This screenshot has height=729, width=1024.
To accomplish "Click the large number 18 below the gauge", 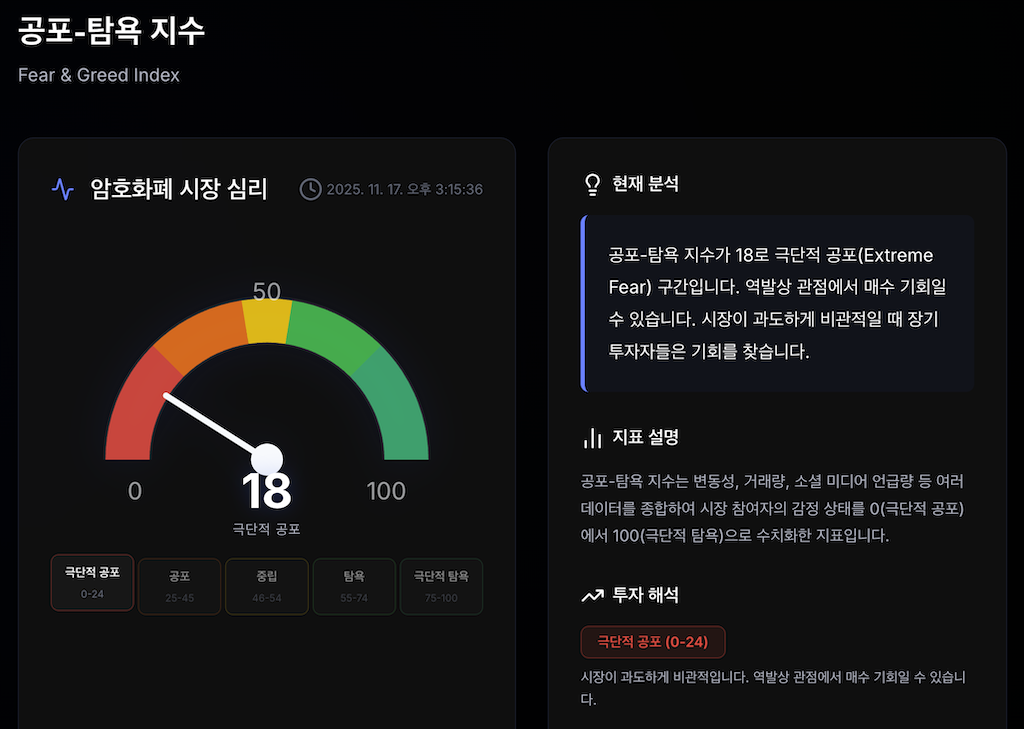I will click(x=266, y=492).
